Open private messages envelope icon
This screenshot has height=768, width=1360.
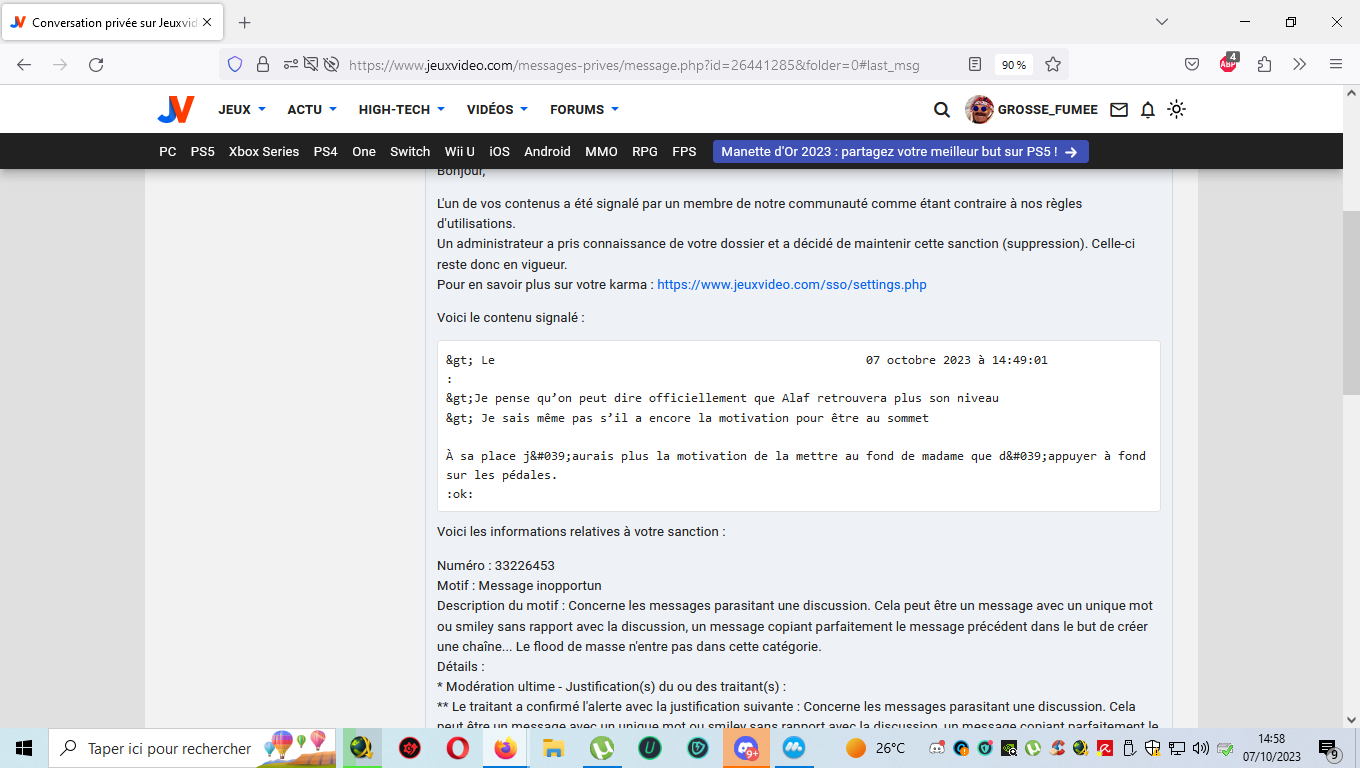1119,110
